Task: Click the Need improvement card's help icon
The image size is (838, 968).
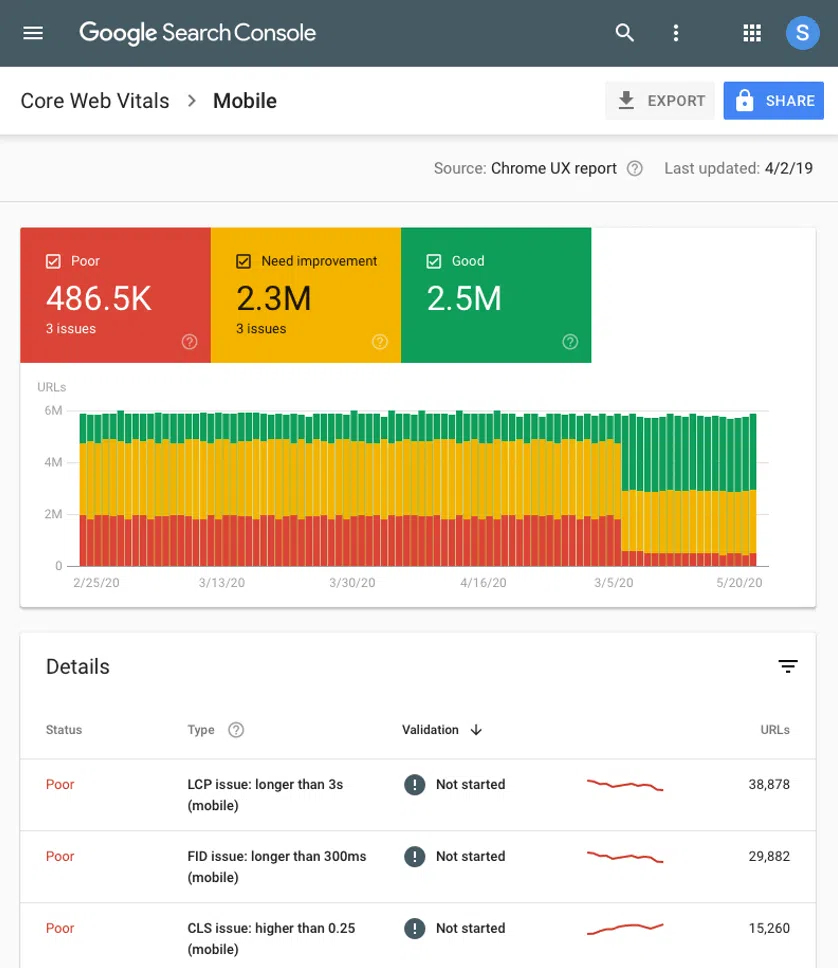Action: tap(380, 341)
